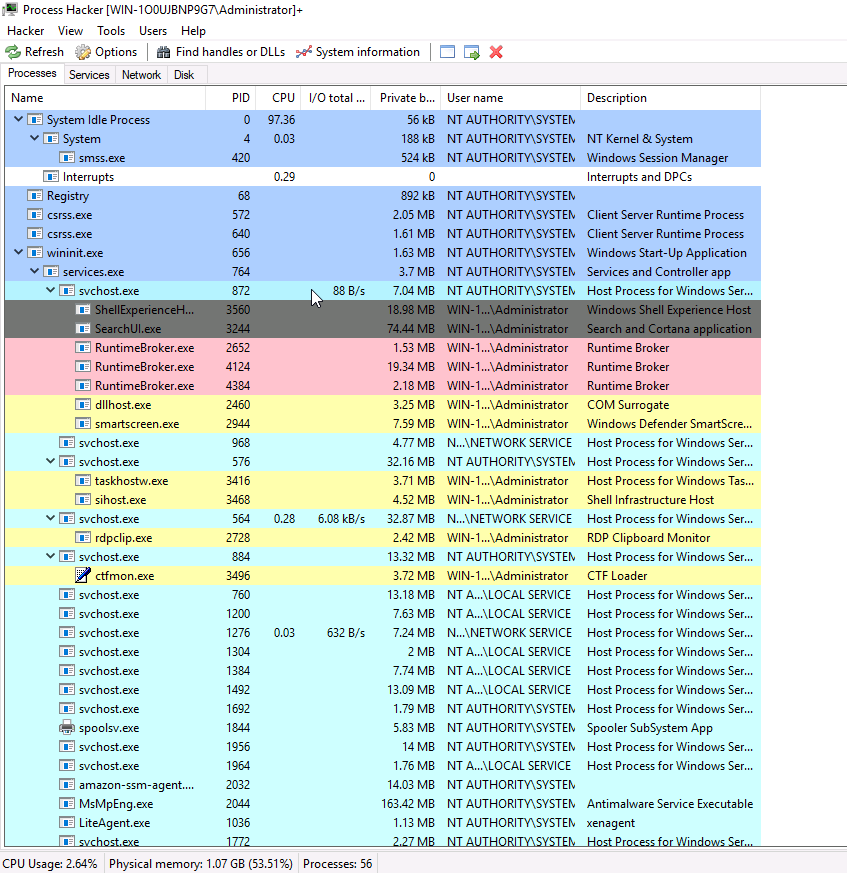
Task: Select the Processes tab
Action: [32, 73]
